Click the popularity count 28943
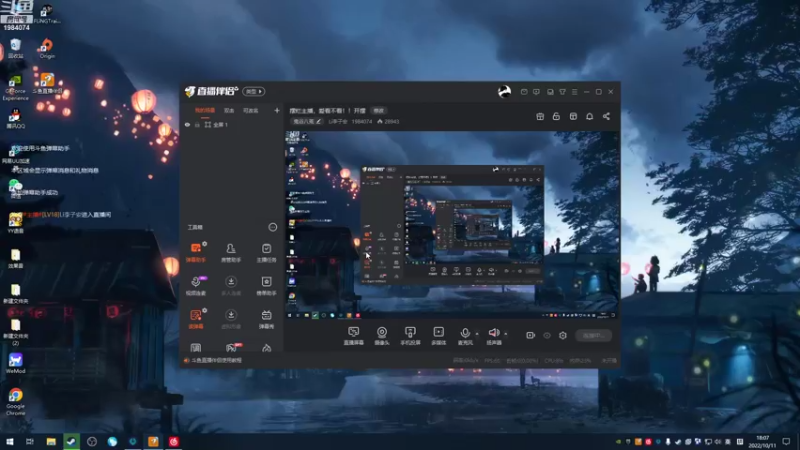800x450 pixels. pos(392,121)
